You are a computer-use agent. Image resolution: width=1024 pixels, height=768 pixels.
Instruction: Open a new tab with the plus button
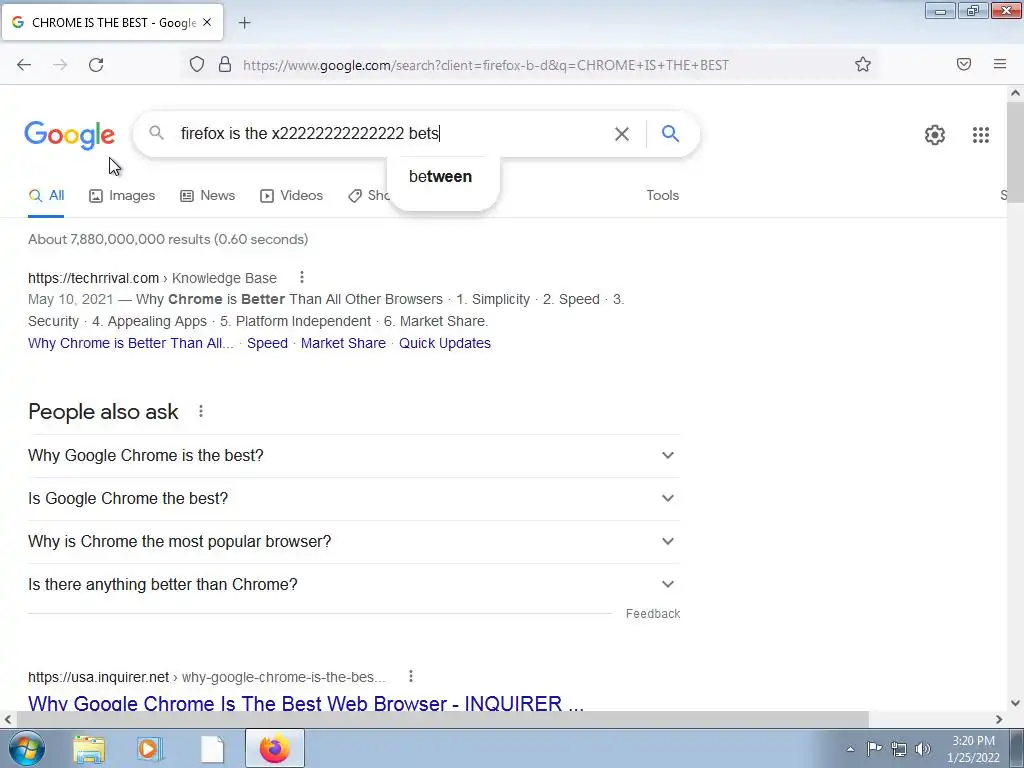(244, 23)
